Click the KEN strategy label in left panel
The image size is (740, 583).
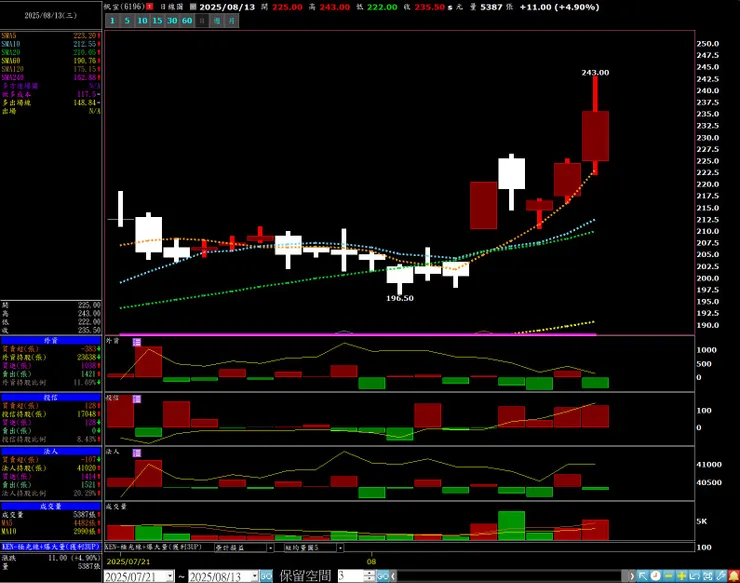[50, 547]
